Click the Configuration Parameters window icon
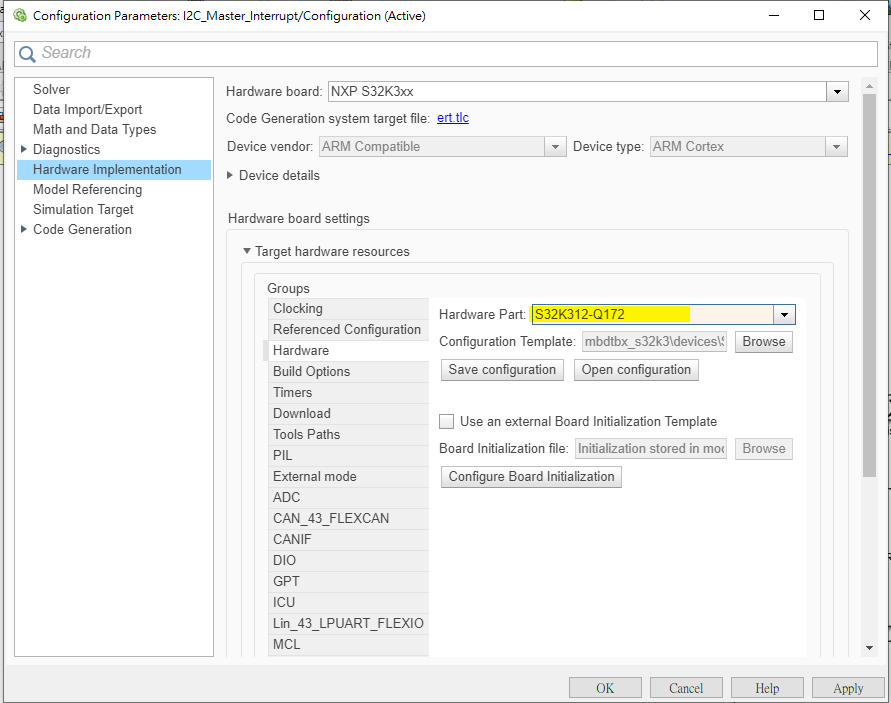891x703 pixels. click(x=20, y=15)
